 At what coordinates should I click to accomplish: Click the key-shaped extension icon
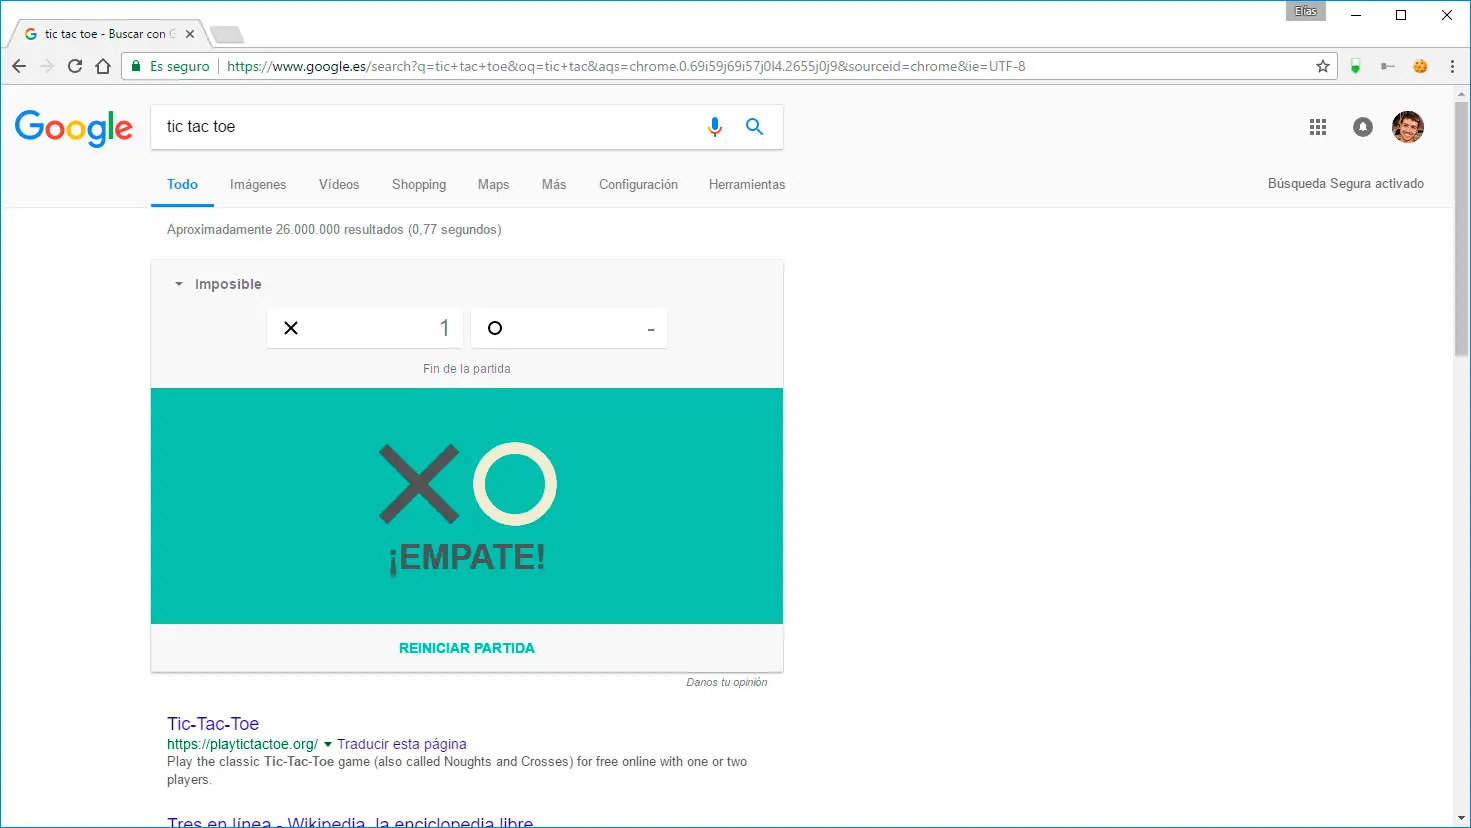click(1388, 66)
